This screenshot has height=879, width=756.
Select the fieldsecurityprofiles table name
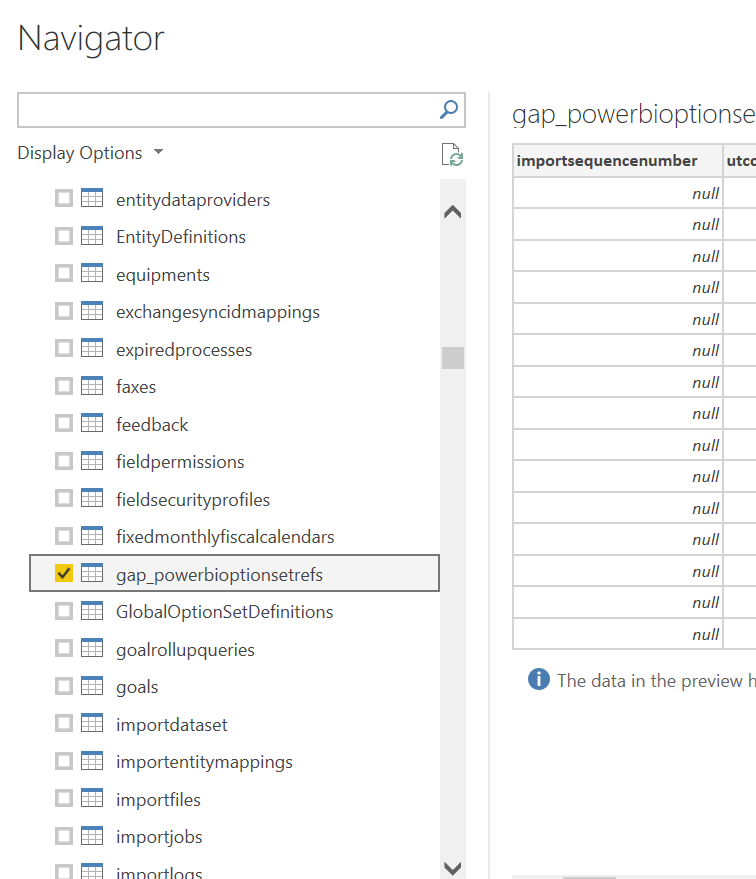[193, 500]
